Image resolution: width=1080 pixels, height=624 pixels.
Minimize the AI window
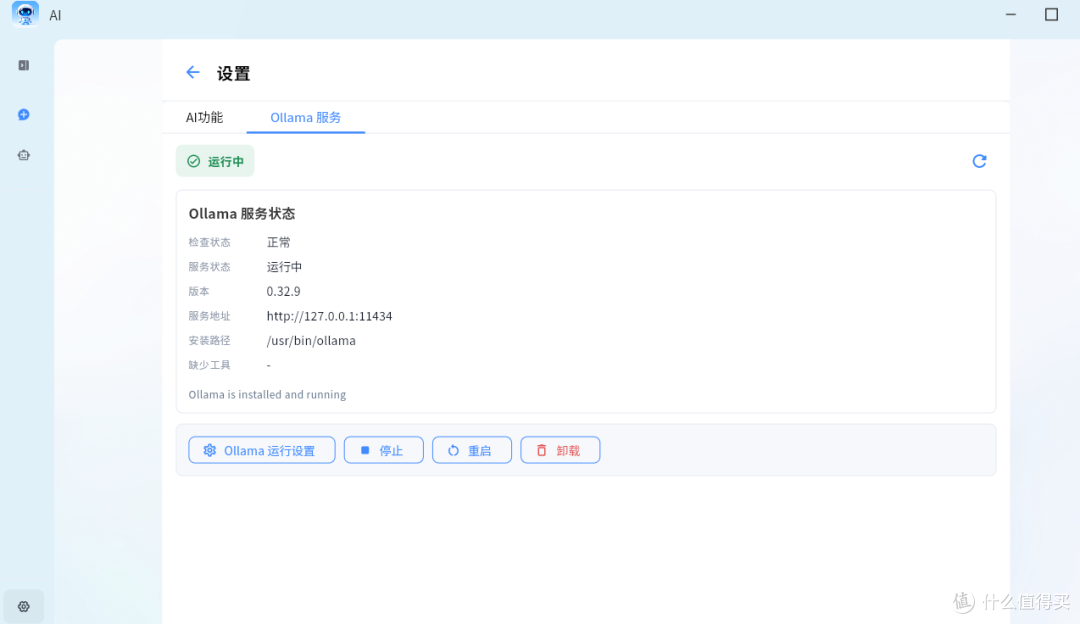(1010, 14)
